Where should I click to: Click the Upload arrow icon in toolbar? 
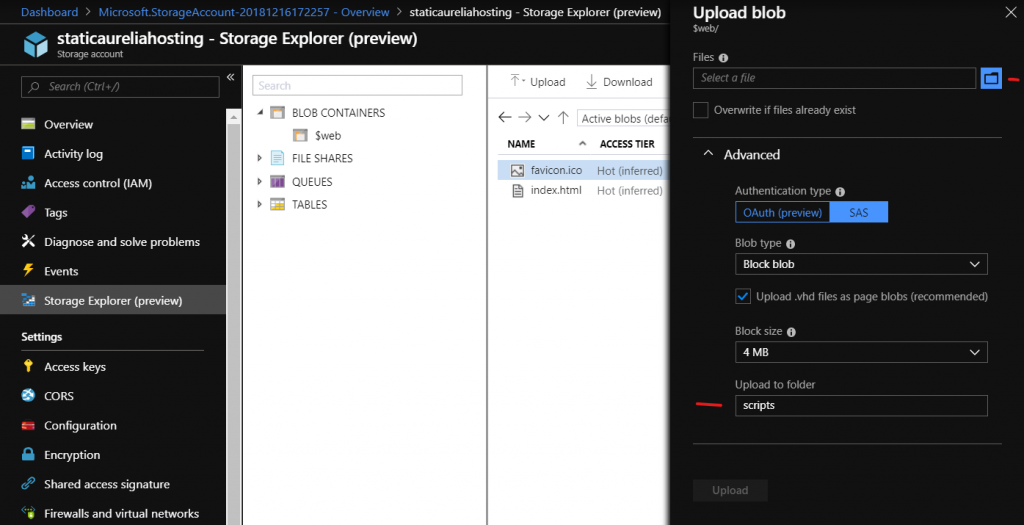coord(517,82)
